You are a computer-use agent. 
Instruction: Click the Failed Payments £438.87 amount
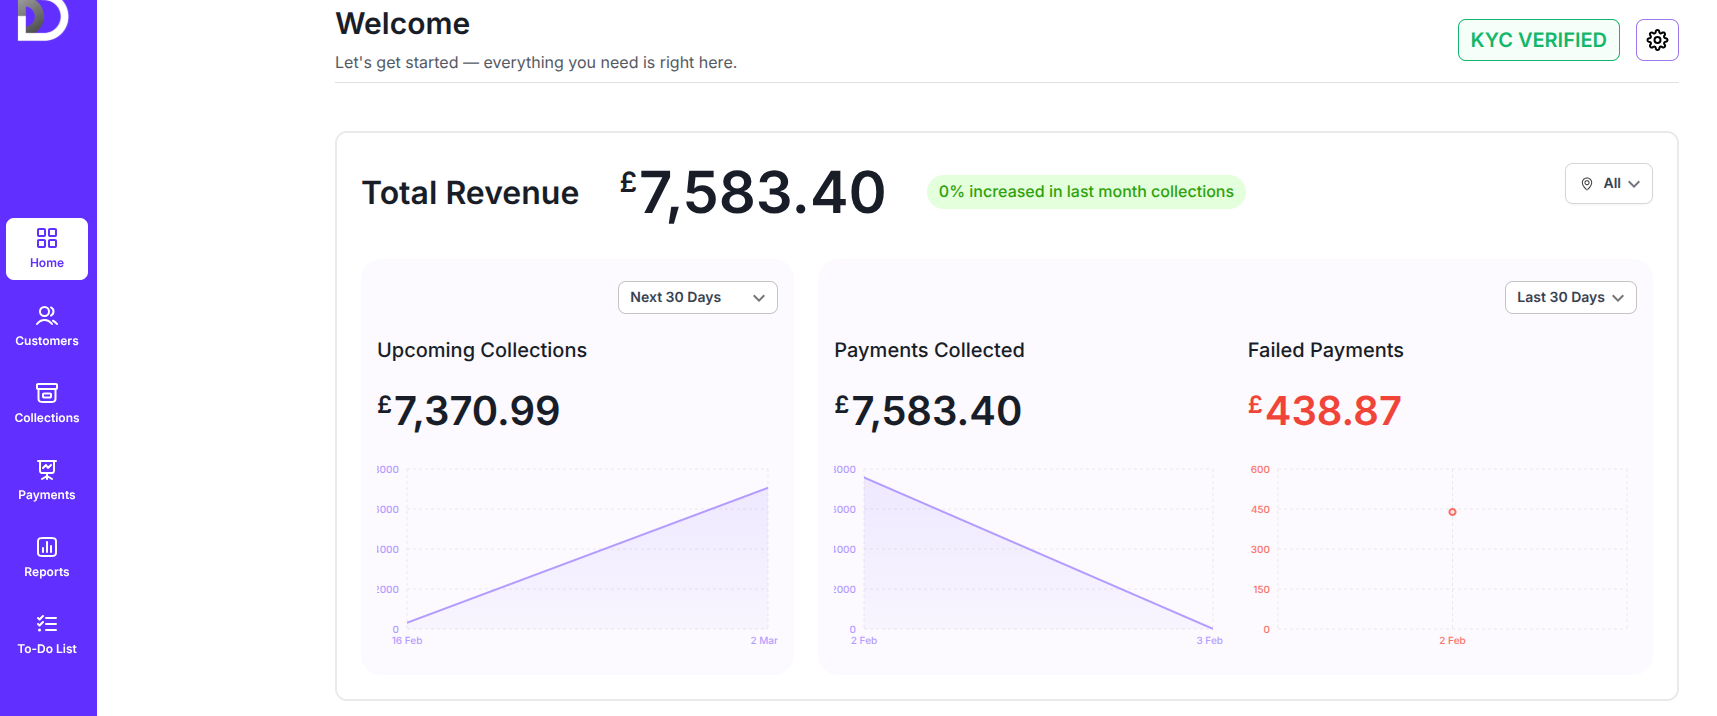tap(1324, 411)
